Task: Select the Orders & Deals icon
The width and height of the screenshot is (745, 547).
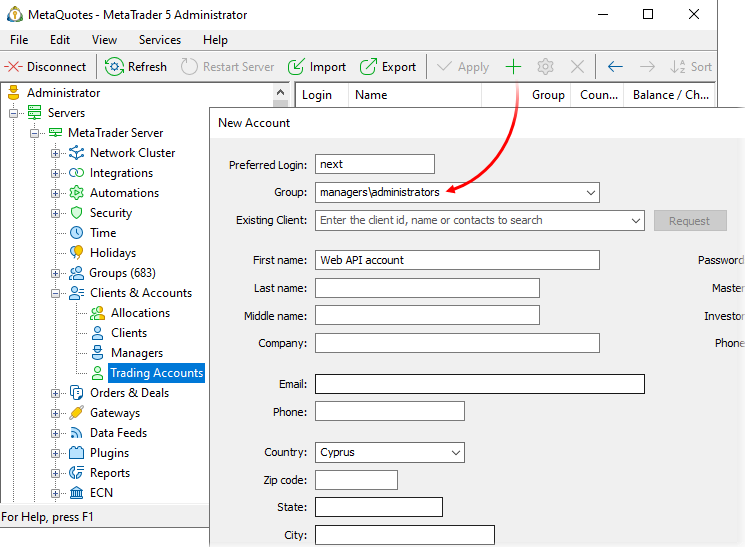Action: click(x=76, y=393)
